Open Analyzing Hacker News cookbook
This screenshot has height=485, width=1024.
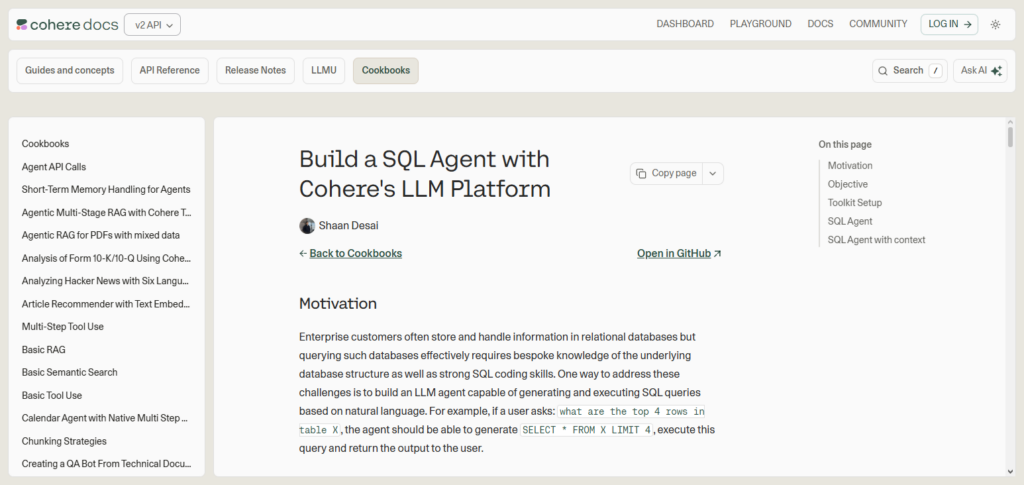click(106, 281)
